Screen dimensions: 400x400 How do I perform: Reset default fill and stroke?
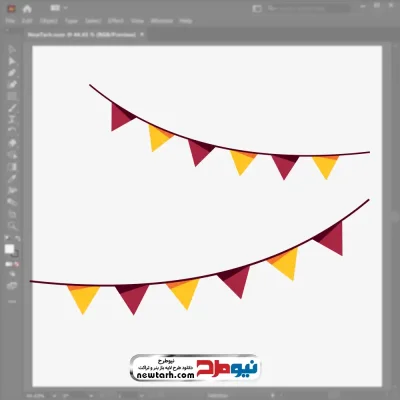click(7, 239)
